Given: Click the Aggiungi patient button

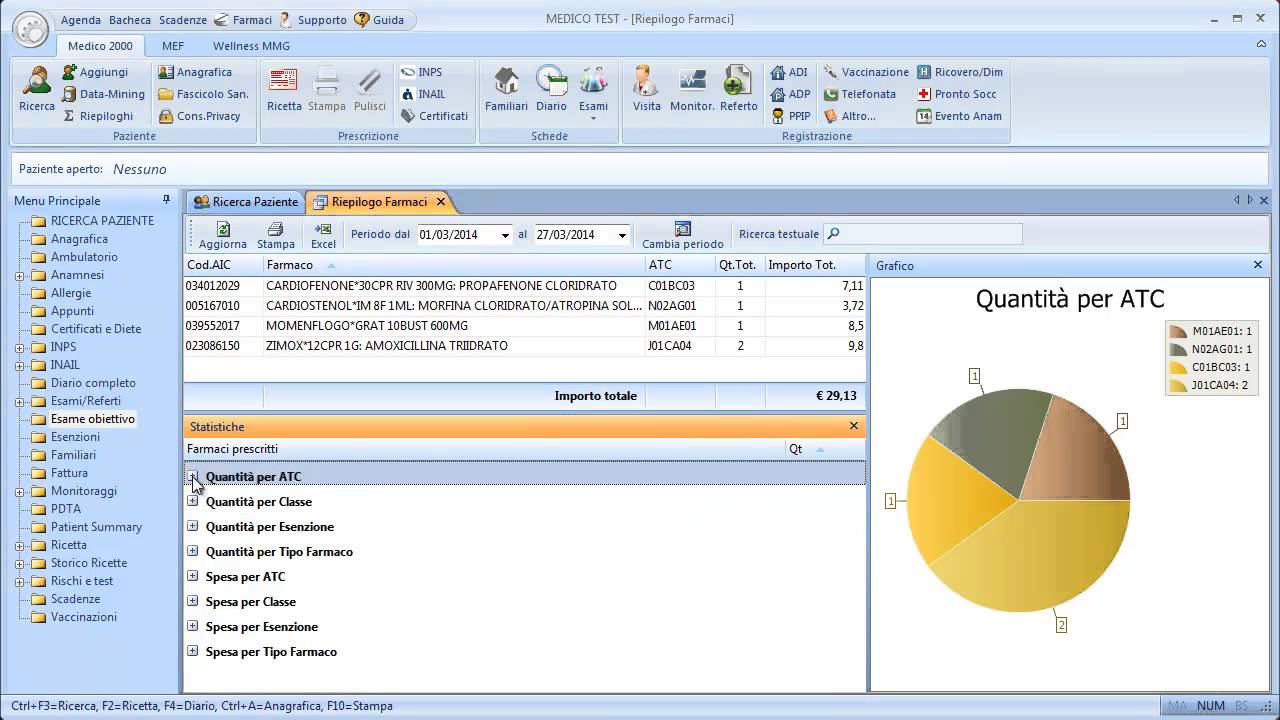Looking at the screenshot, I should click(95, 72).
